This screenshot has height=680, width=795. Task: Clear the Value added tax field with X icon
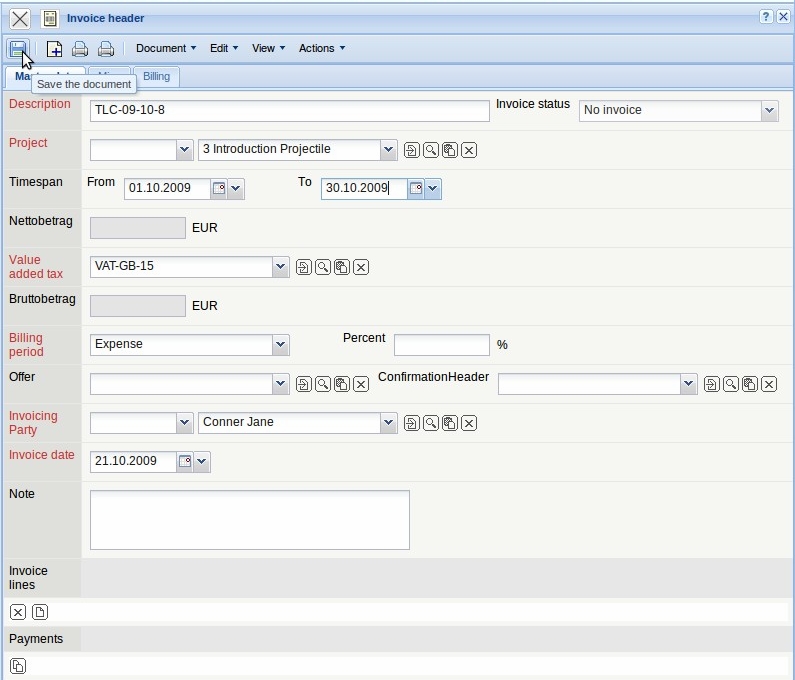click(362, 267)
